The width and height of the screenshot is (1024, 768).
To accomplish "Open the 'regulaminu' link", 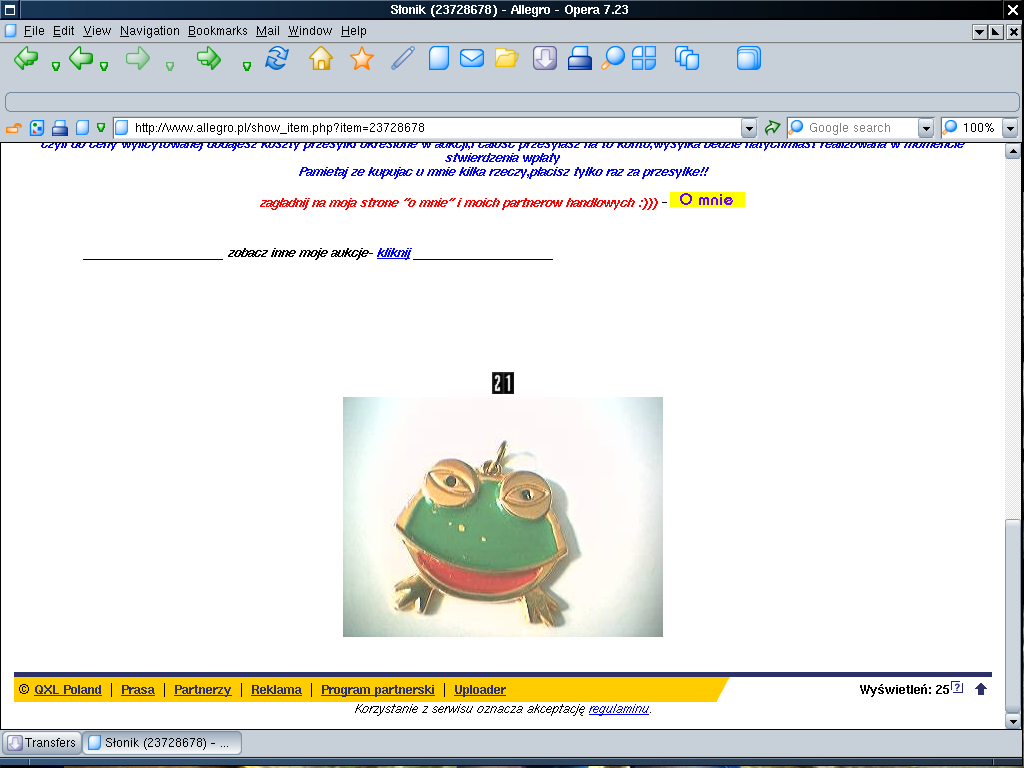I will tap(618, 709).
